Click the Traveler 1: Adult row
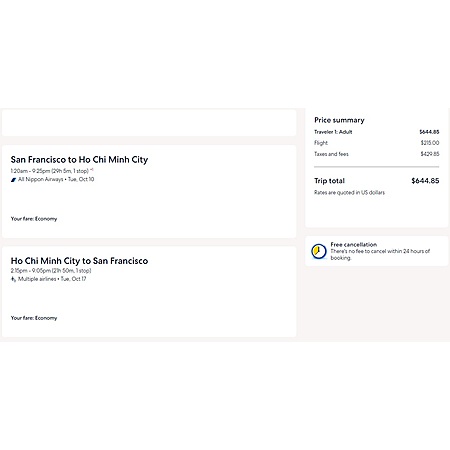Viewport: 450px width, 450px height. pos(377,132)
